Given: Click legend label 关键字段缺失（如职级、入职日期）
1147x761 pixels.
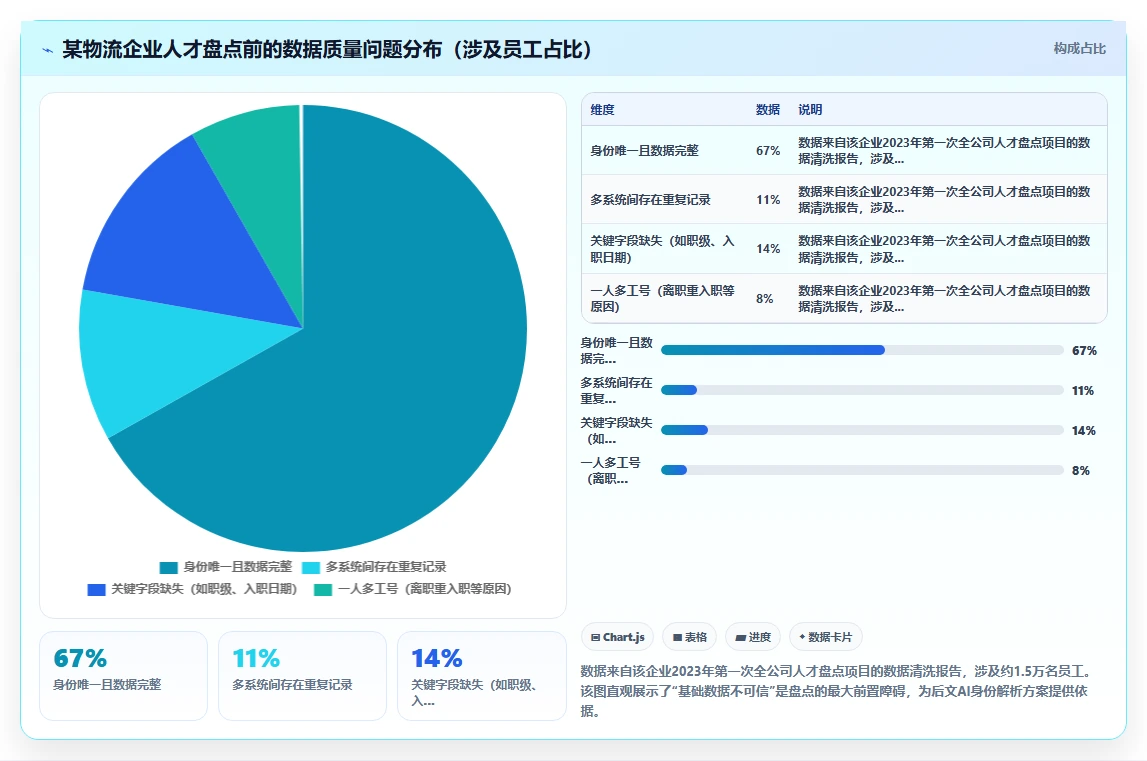Looking at the screenshot, I should [204, 589].
